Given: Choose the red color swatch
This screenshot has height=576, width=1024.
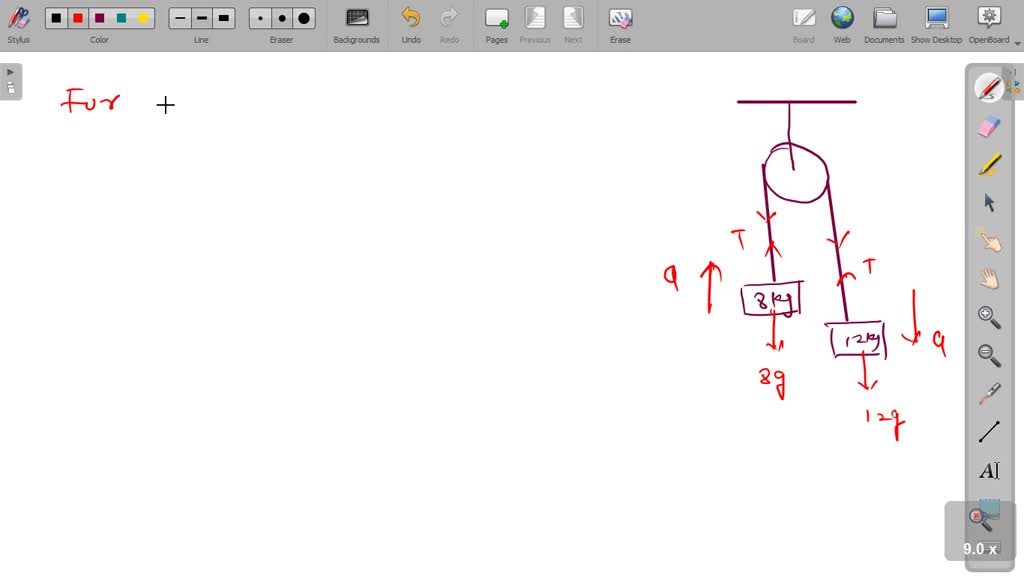Looking at the screenshot, I should coord(78,18).
